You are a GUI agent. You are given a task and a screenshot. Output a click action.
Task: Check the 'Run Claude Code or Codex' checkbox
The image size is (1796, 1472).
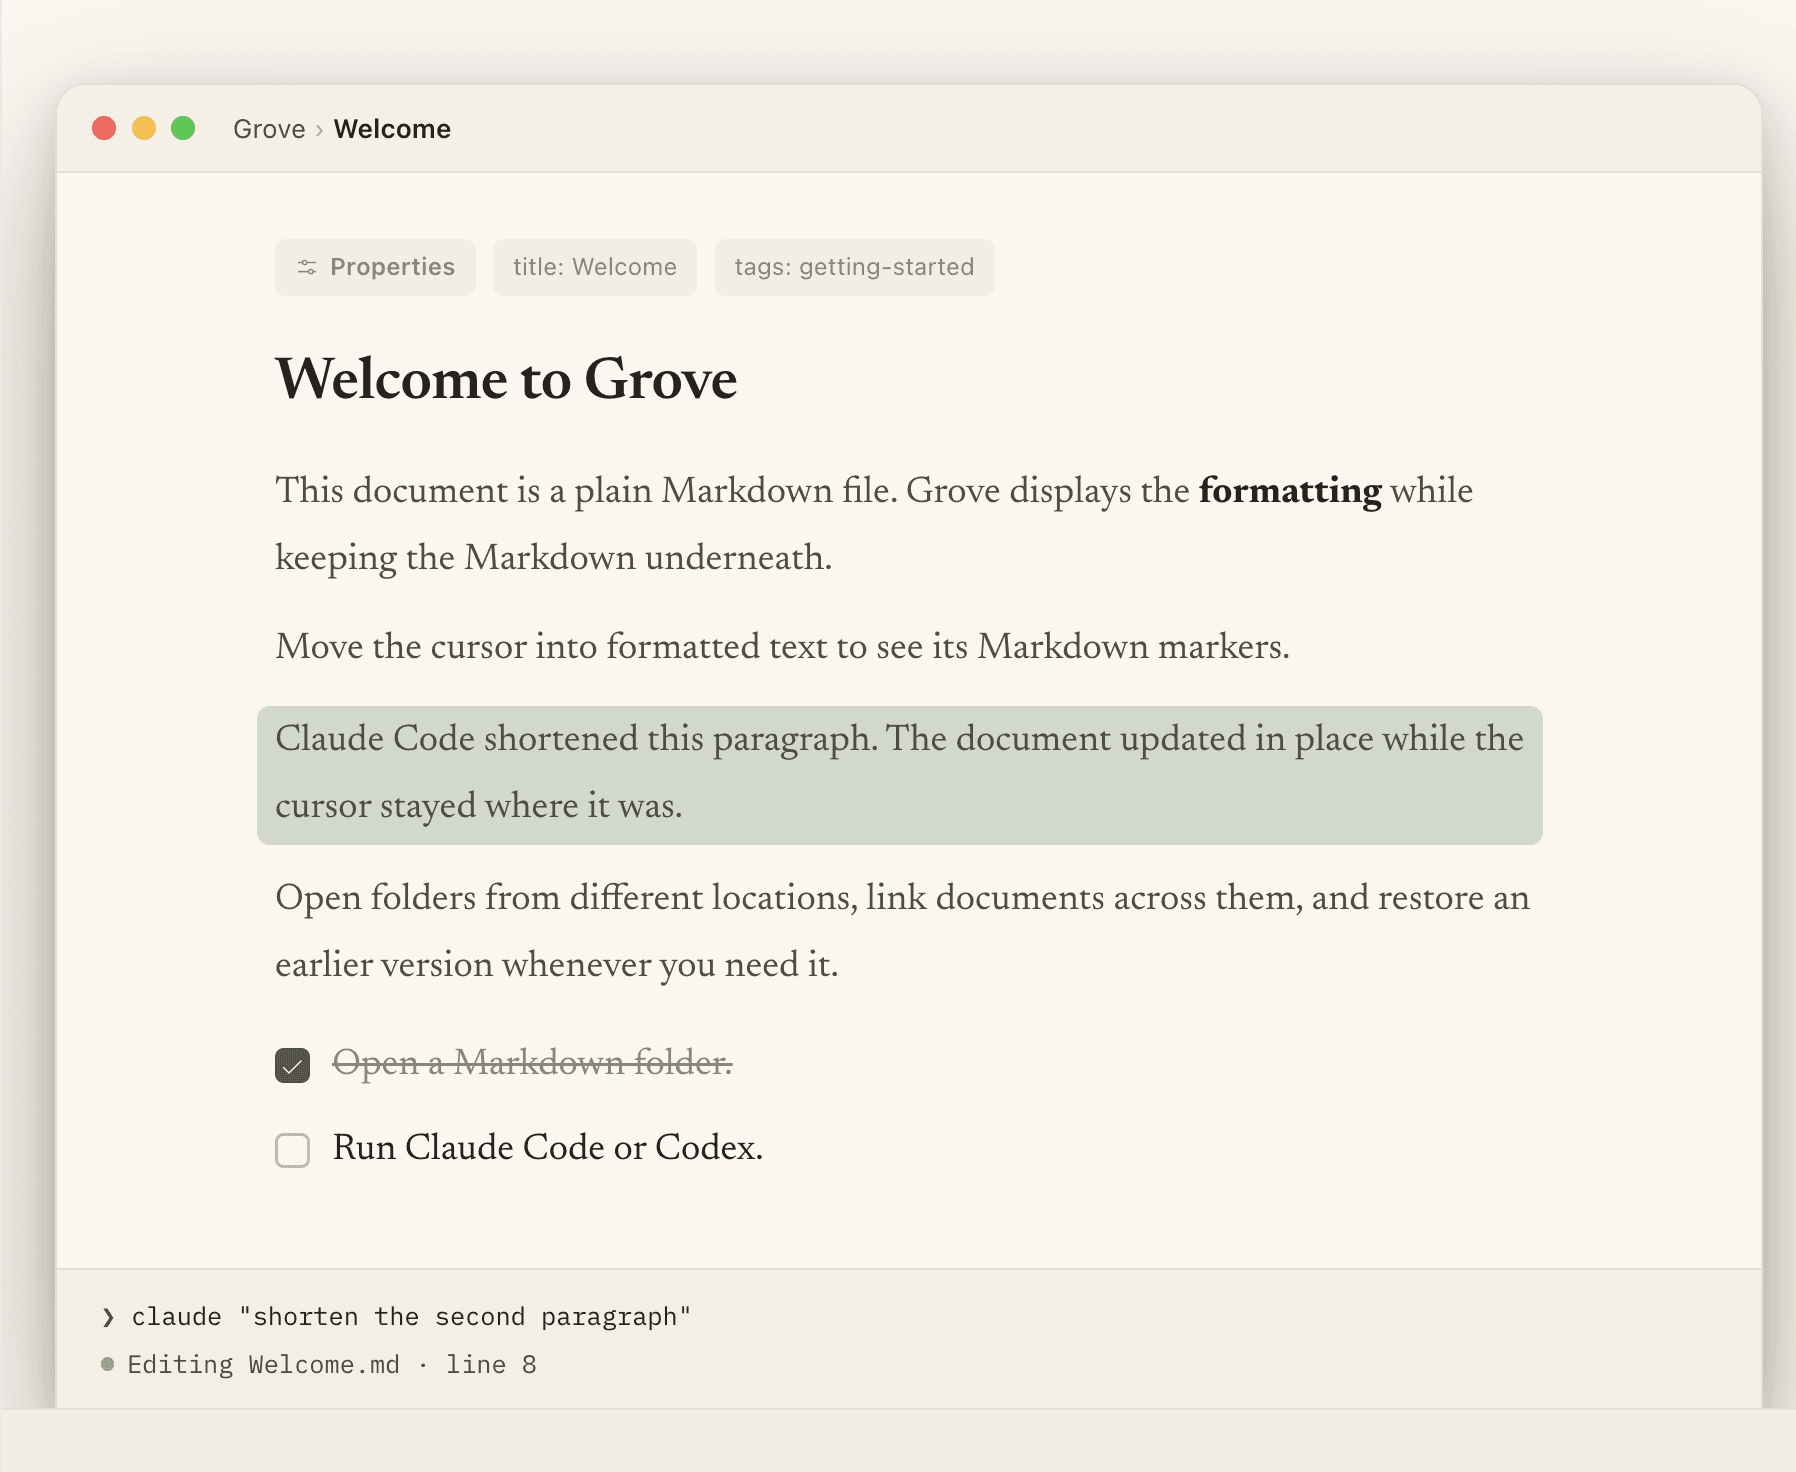click(x=292, y=1150)
